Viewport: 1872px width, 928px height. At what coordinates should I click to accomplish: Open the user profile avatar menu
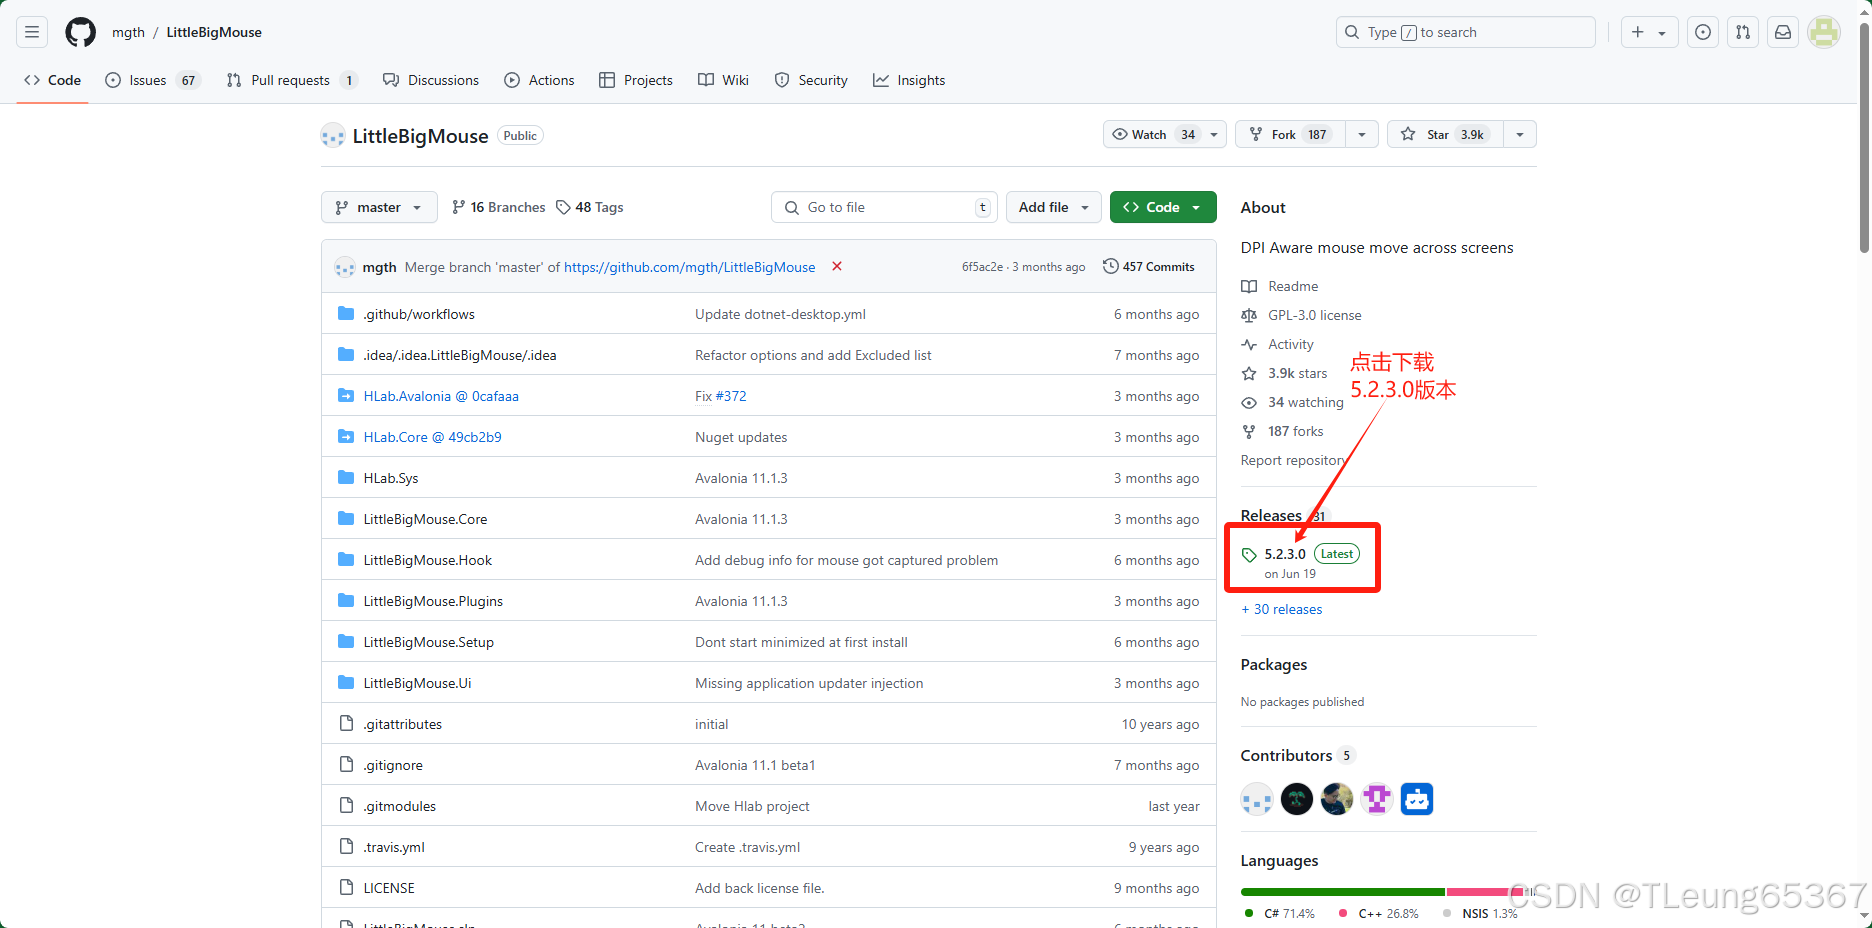[1823, 32]
